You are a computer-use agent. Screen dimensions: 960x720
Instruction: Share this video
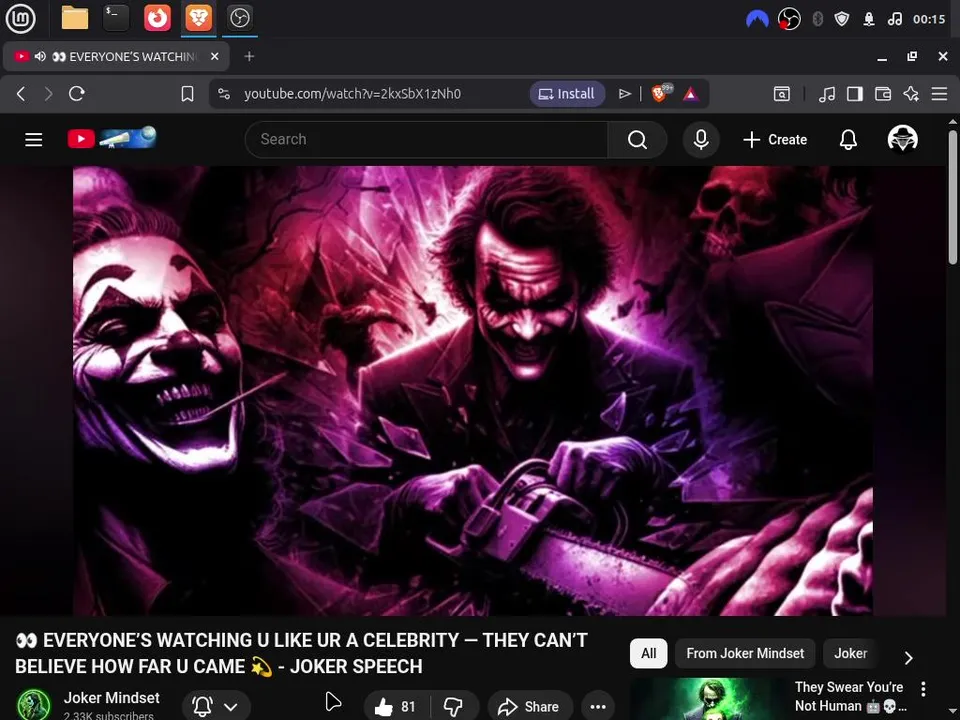530,707
